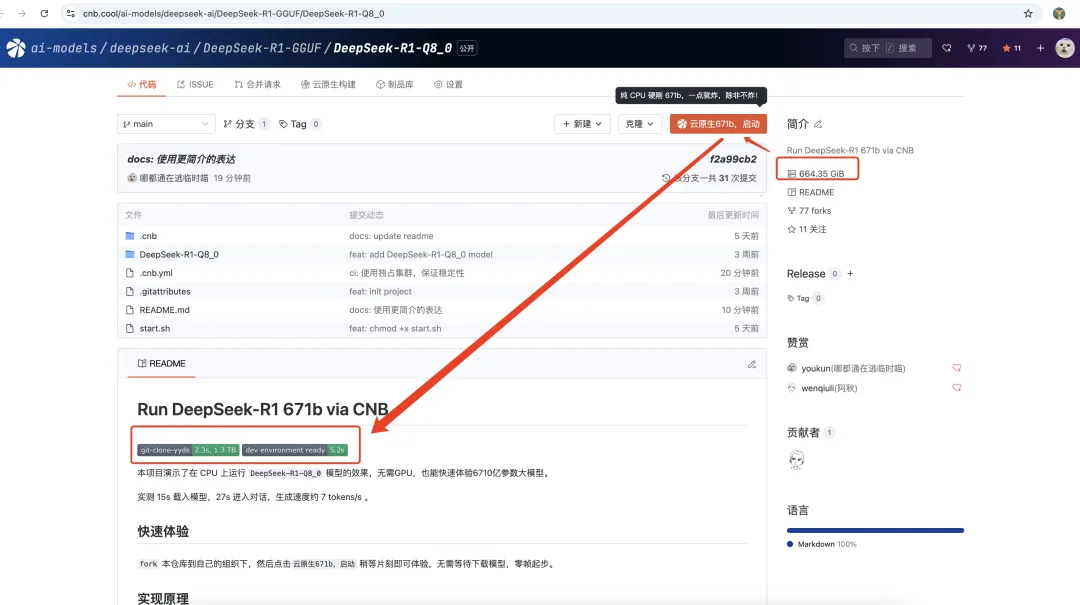The image size is (1080, 605).
Task: Click commit author avatar 哪都通在逃临时喵
Action: pos(132,178)
